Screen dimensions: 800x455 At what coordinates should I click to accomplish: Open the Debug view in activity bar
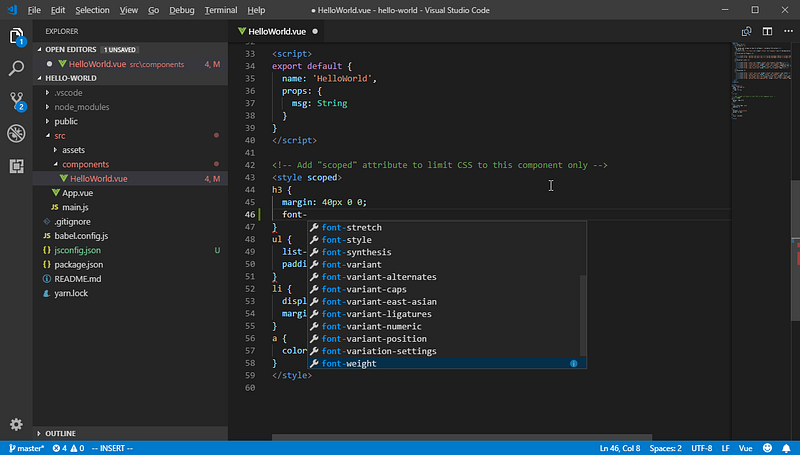pyautogui.click(x=17, y=133)
